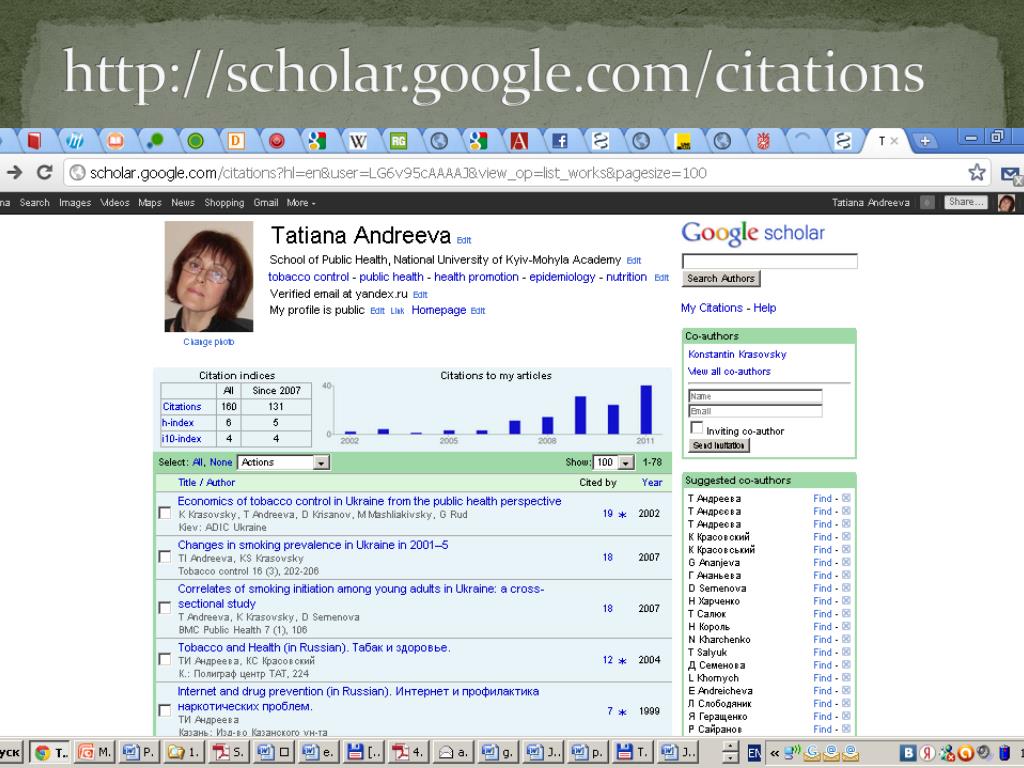Click Find next to G Ananjeva
This screenshot has width=1024, height=768.
coord(822,562)
